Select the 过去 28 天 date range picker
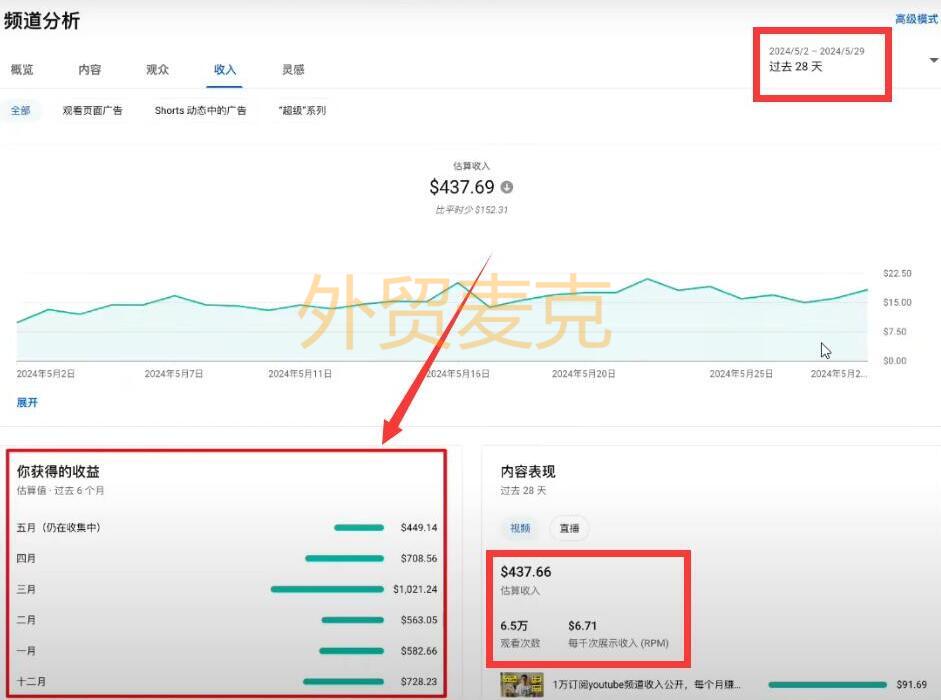The image size is (941, 700). click(821, 59)
